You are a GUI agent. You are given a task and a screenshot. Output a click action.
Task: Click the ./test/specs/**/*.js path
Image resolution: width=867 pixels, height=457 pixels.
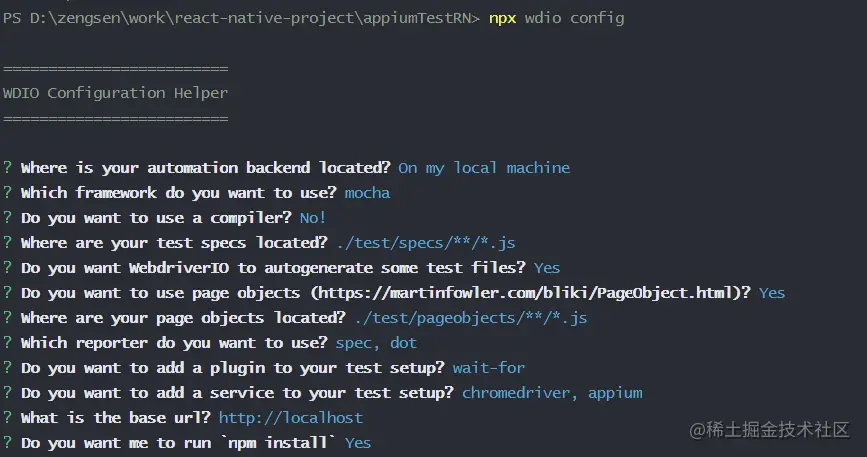(x=426, y=243)
